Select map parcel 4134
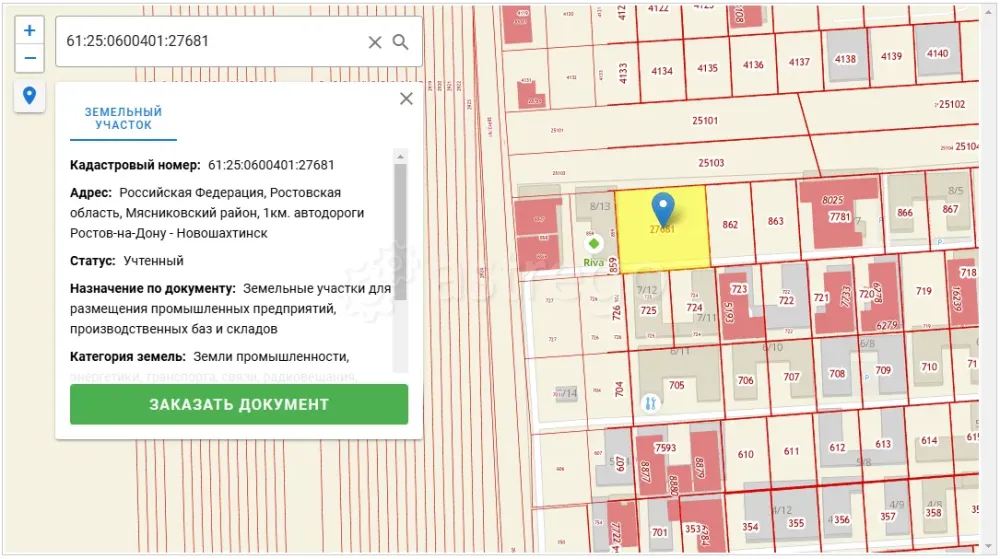This screenshot has height=559, width=1000. 662,71
